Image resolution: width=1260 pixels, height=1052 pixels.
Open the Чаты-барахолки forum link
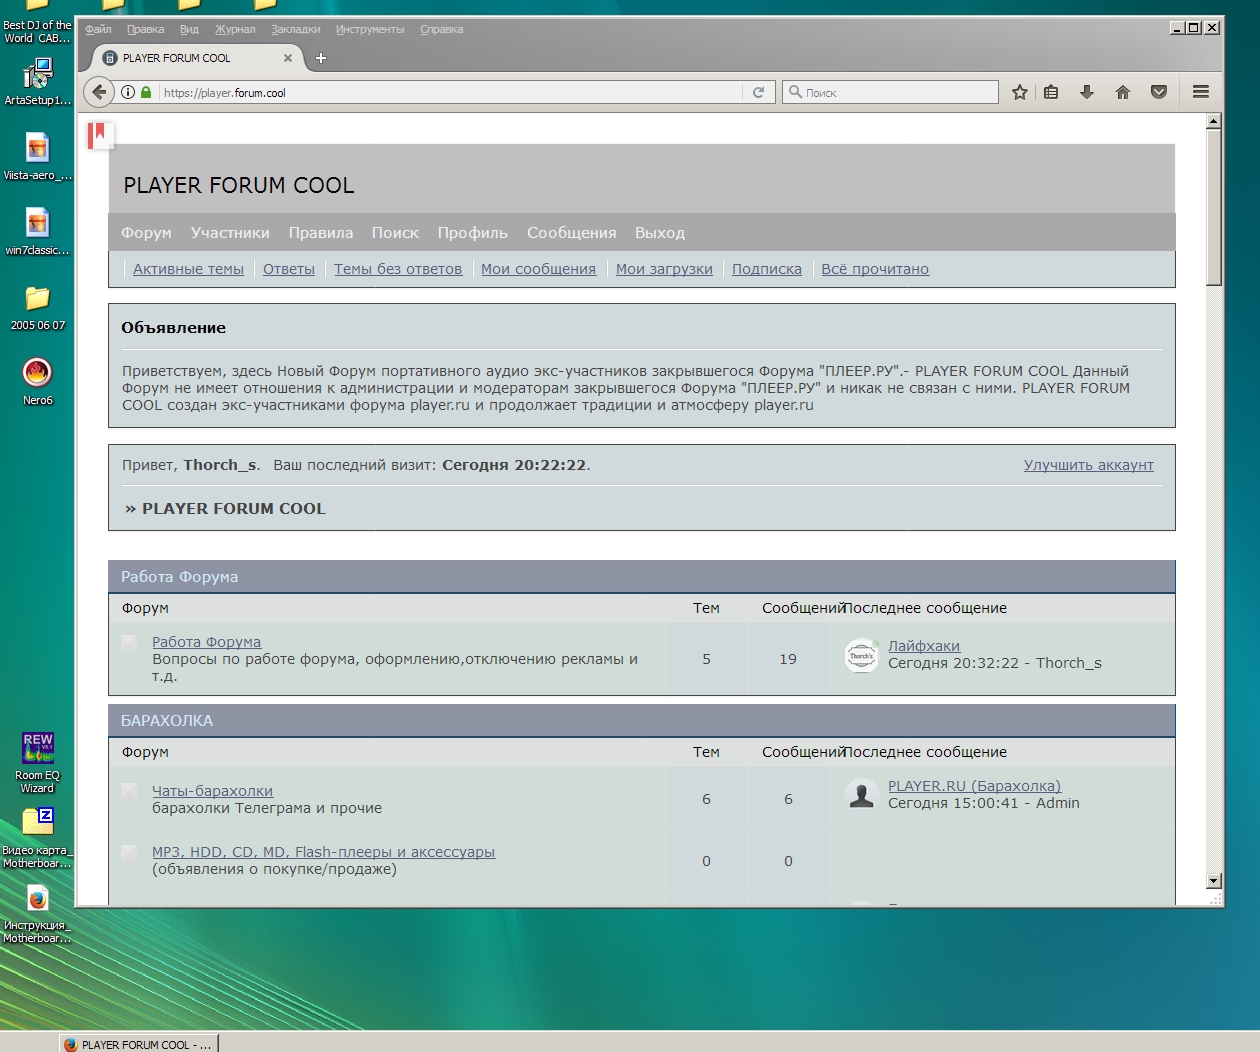(212, 791)
